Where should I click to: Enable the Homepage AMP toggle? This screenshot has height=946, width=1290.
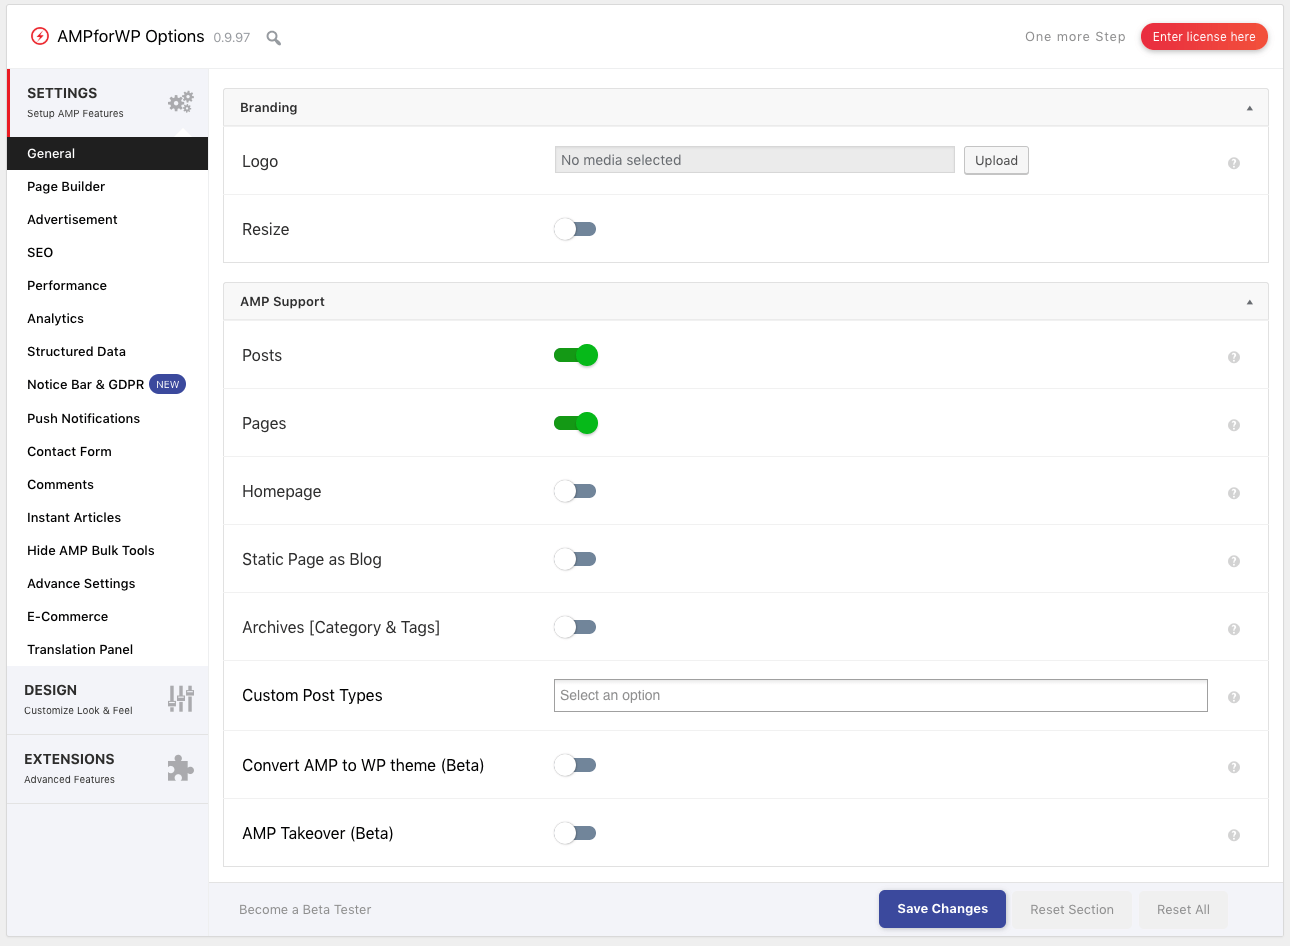575,491
